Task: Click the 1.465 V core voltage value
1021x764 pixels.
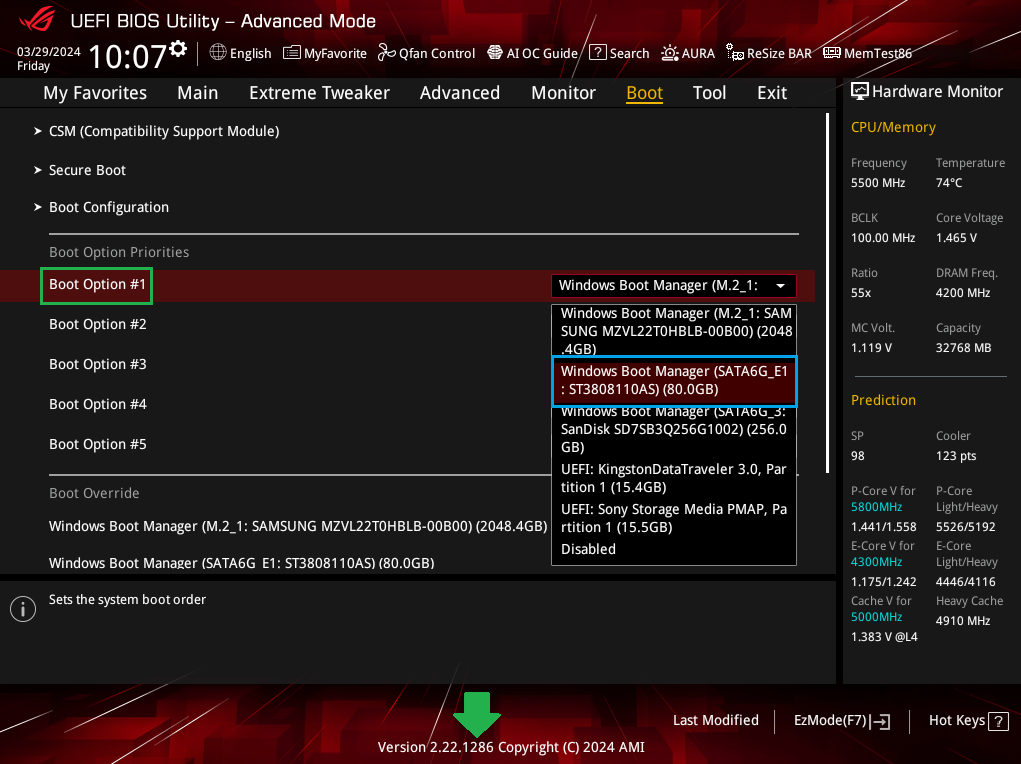Action: [x=956, y=238]
